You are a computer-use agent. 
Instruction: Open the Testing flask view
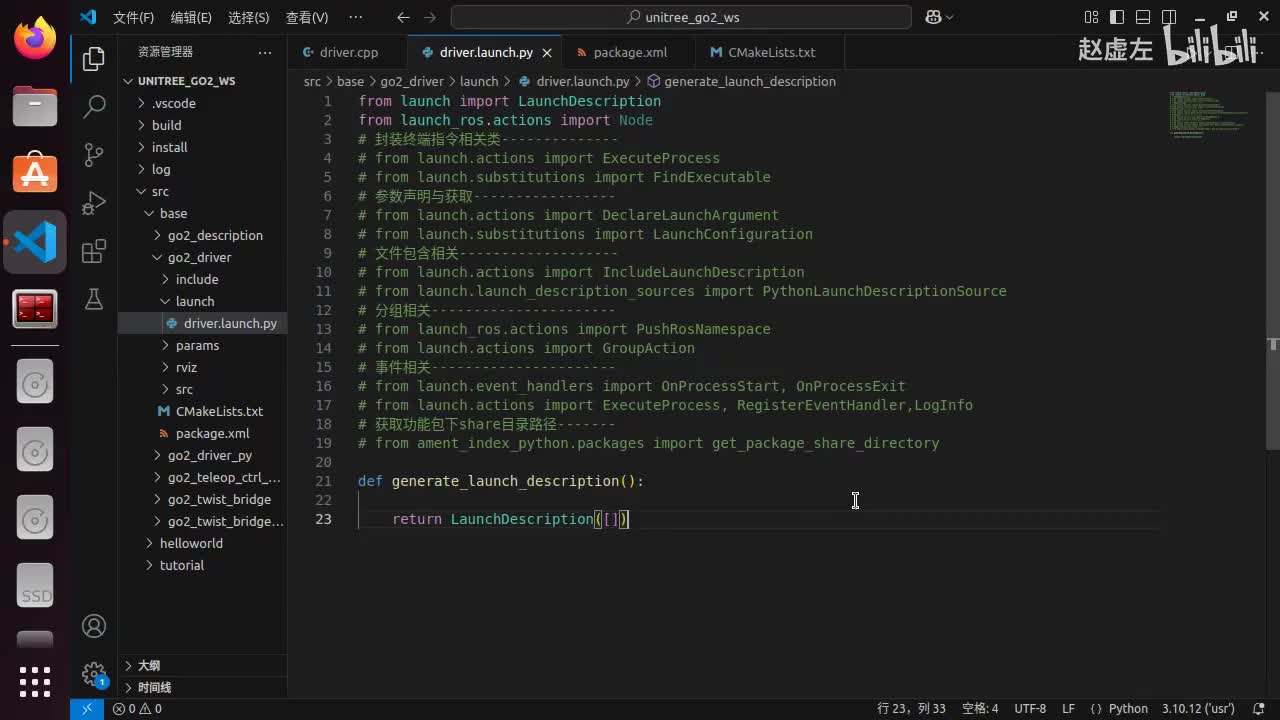point(94,298)
